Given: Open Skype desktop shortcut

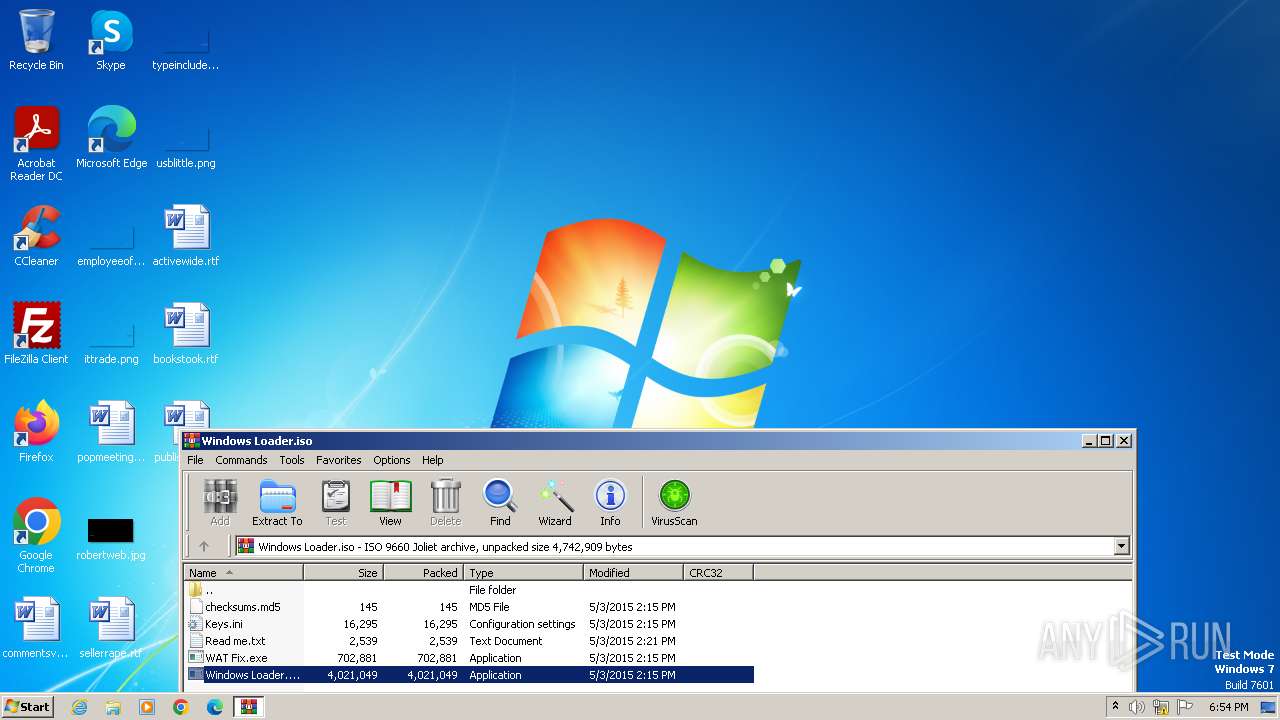Looking at the screenshot, I should [x=111, y=40].
